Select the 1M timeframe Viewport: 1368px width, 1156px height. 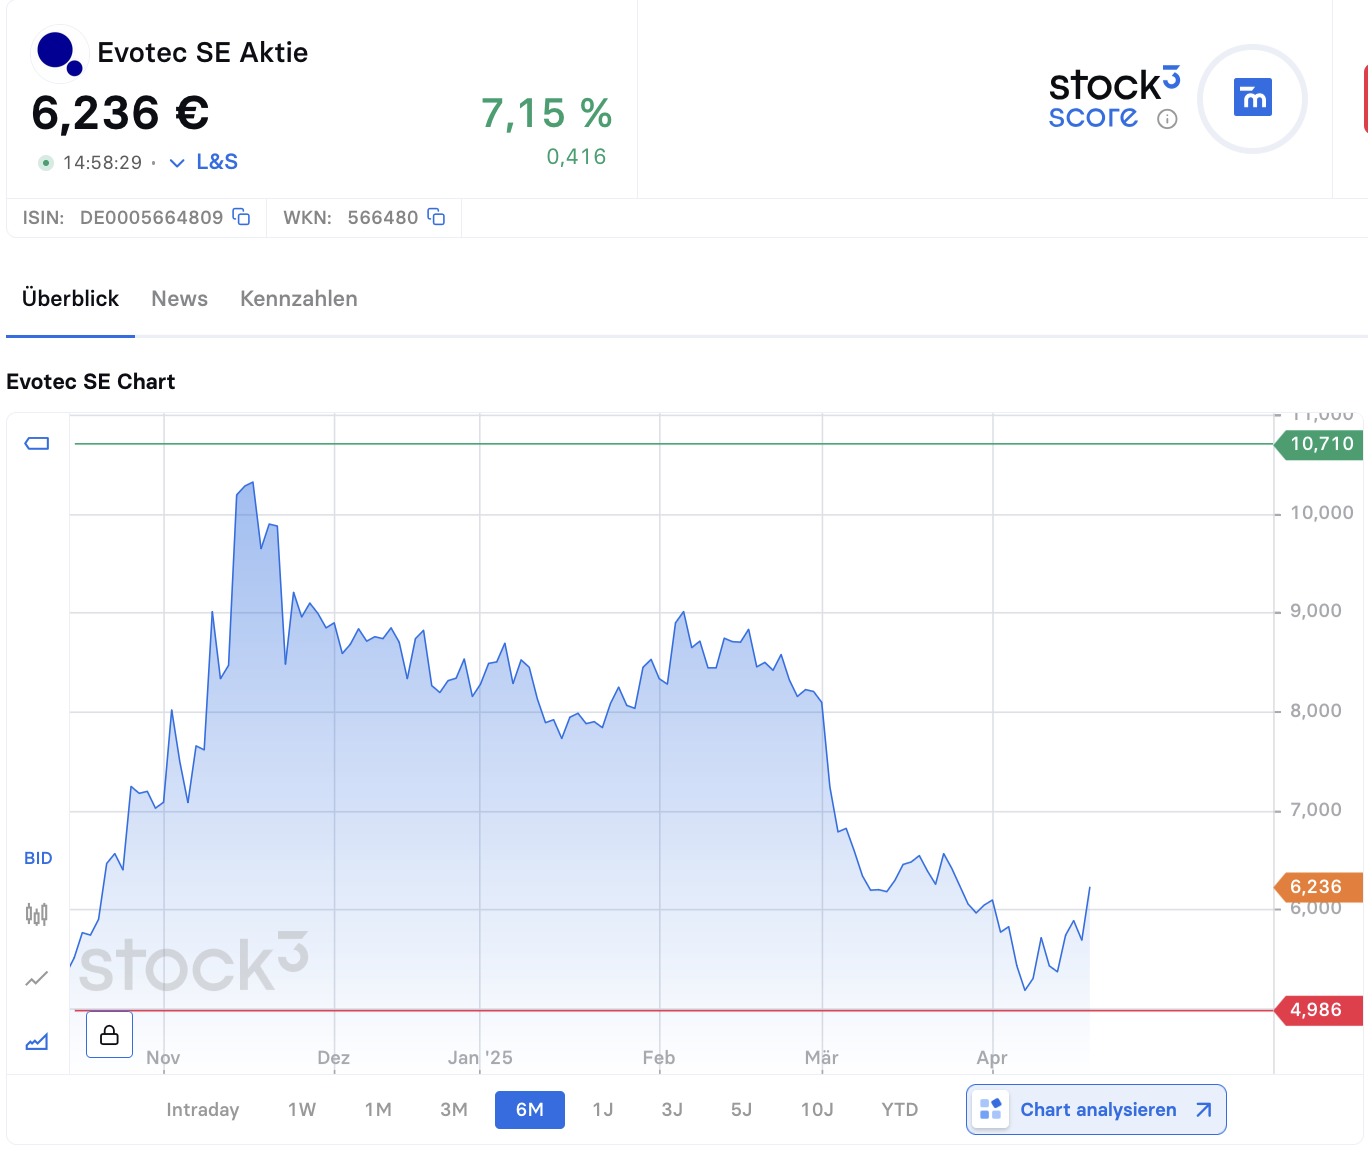point(378,1110)
